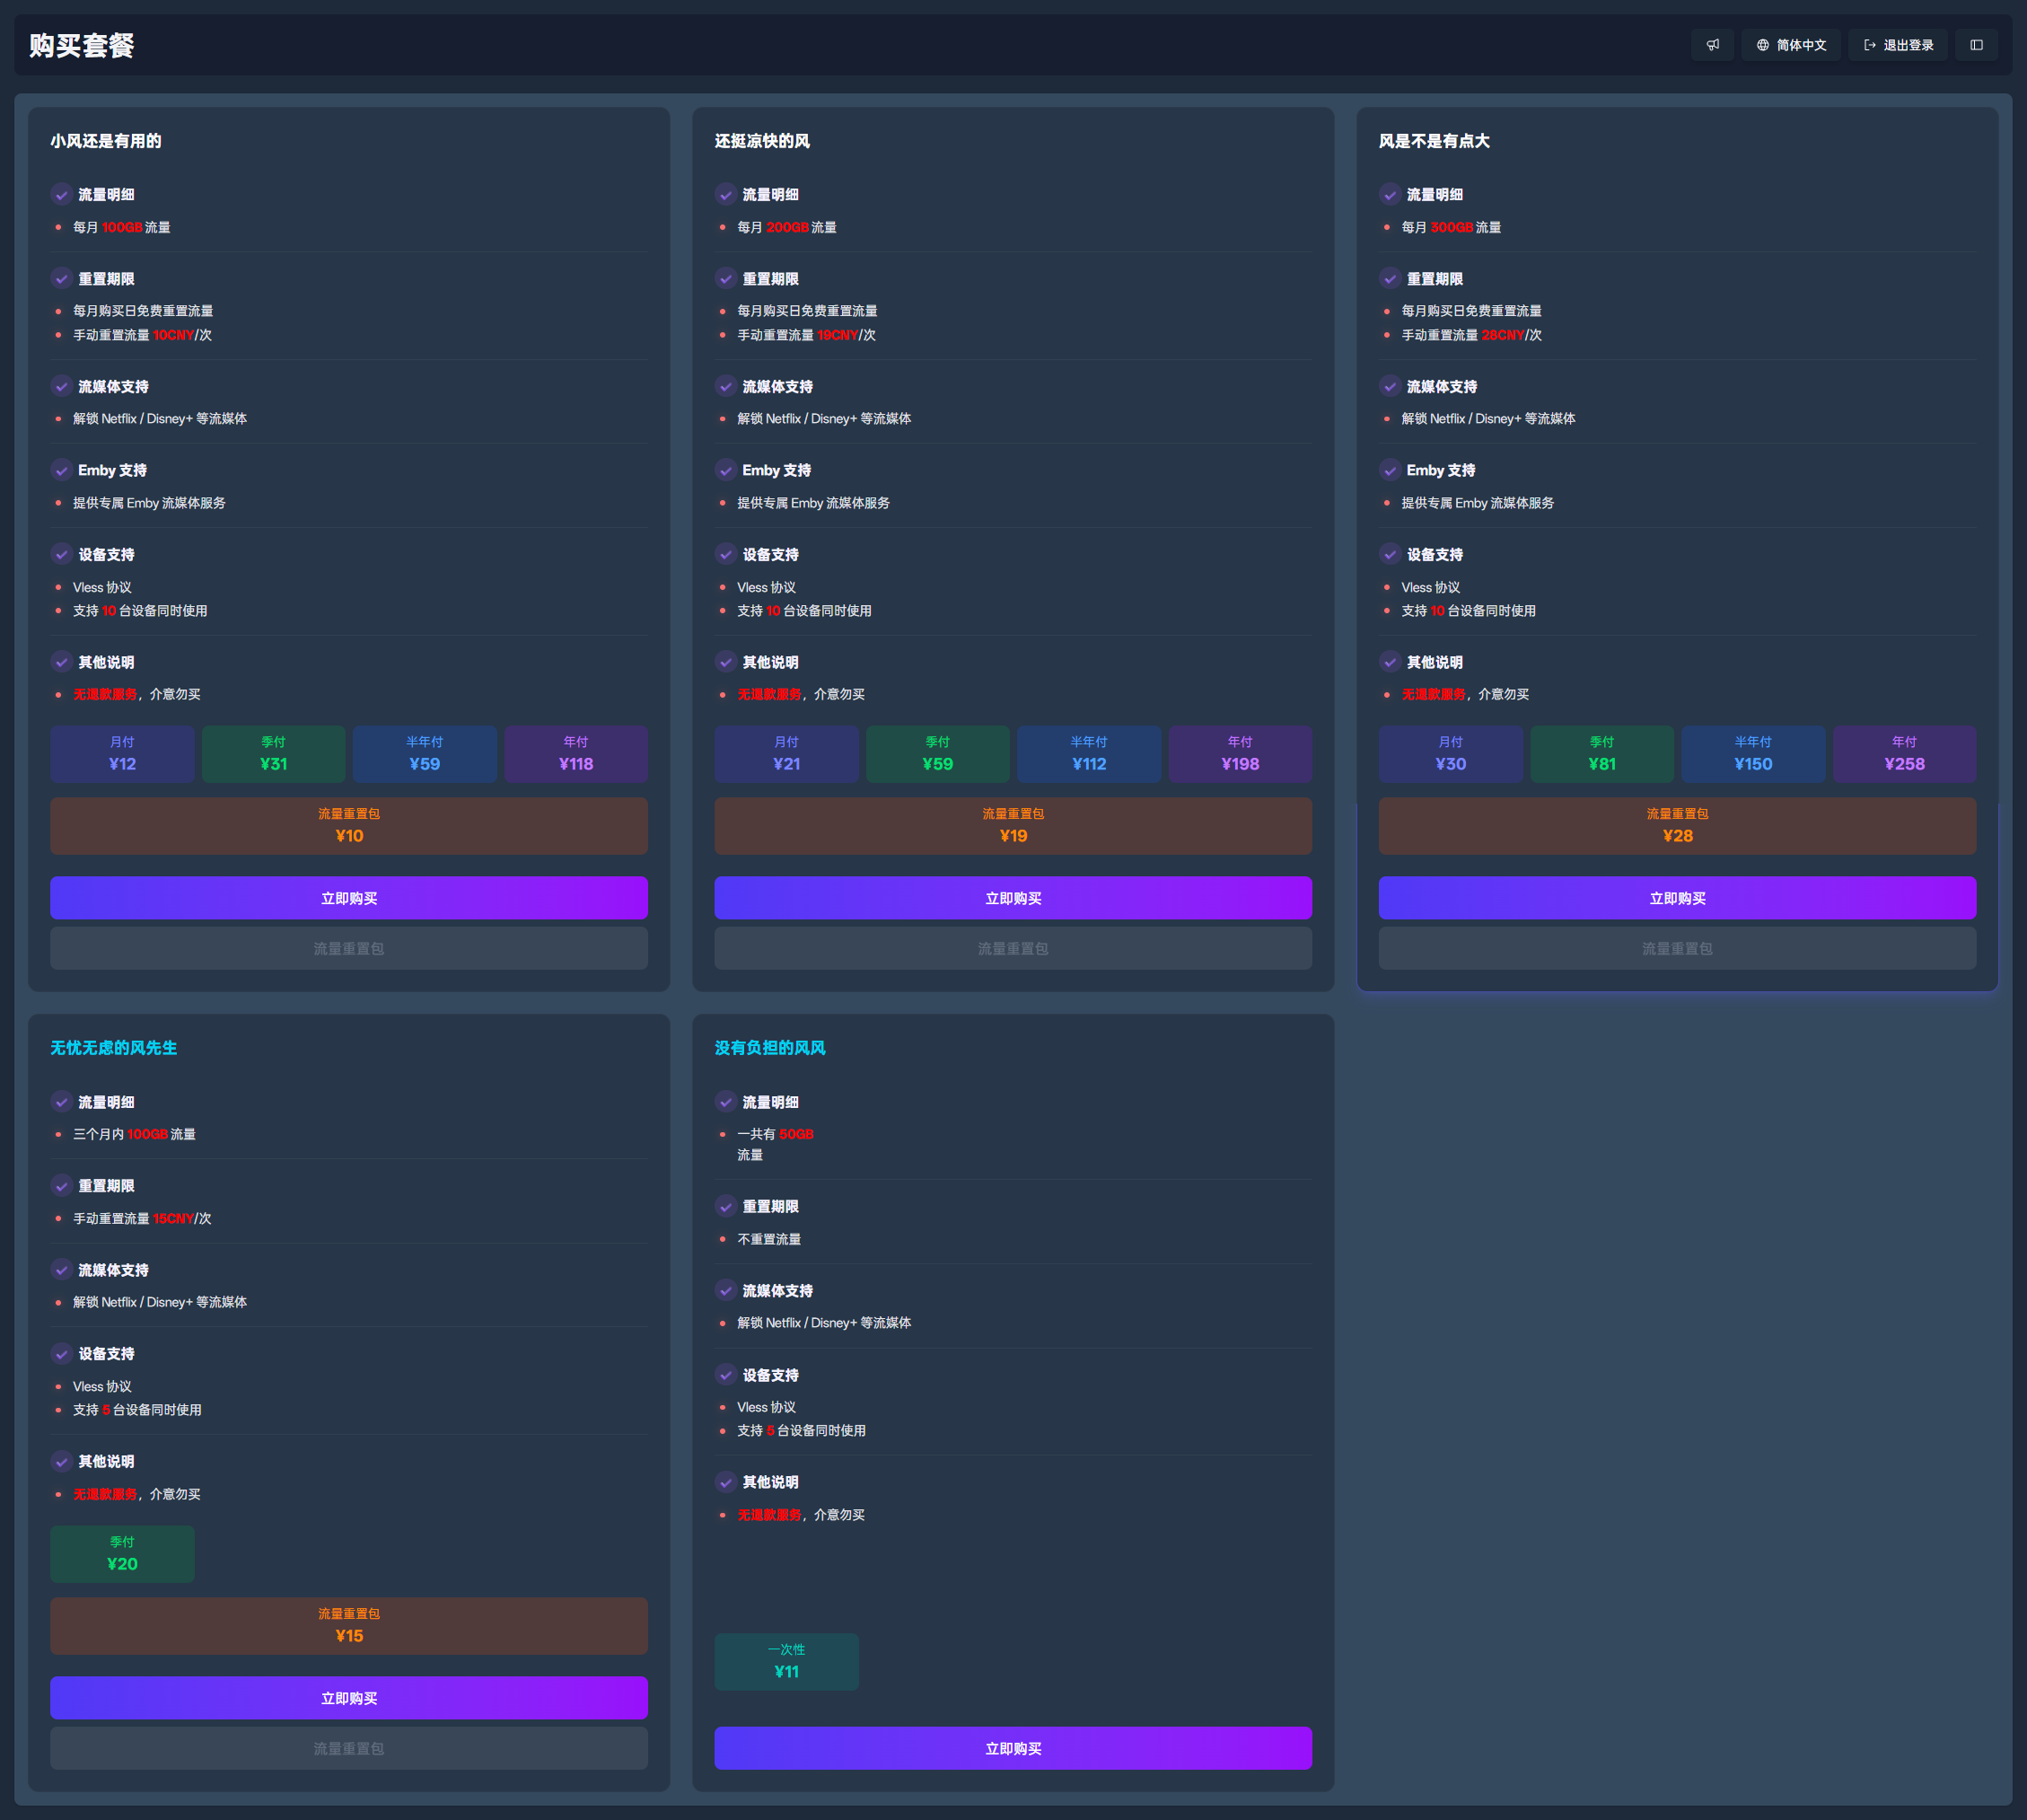The width and height of the screenshot is (2027, 1820).
Task: Select 季付 ¥31 billing option
Action: click(273, 754)
